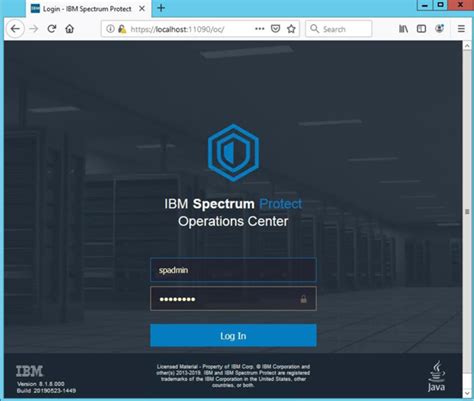This screenshot has height=401, width=474.
Task: Click the "IBM Spectrum Protect" title text
Action: click(x=233, y=204)
